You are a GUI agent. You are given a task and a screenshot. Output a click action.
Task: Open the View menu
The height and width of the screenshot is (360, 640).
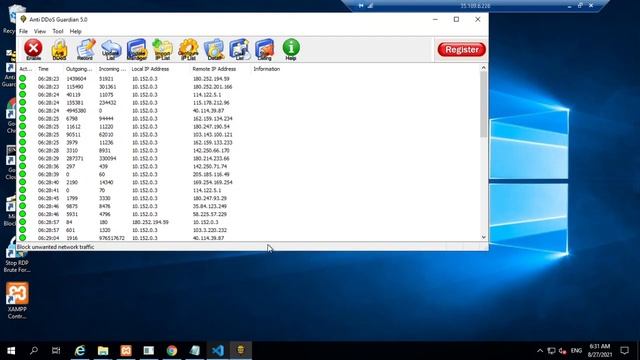[x=40, y=31]
